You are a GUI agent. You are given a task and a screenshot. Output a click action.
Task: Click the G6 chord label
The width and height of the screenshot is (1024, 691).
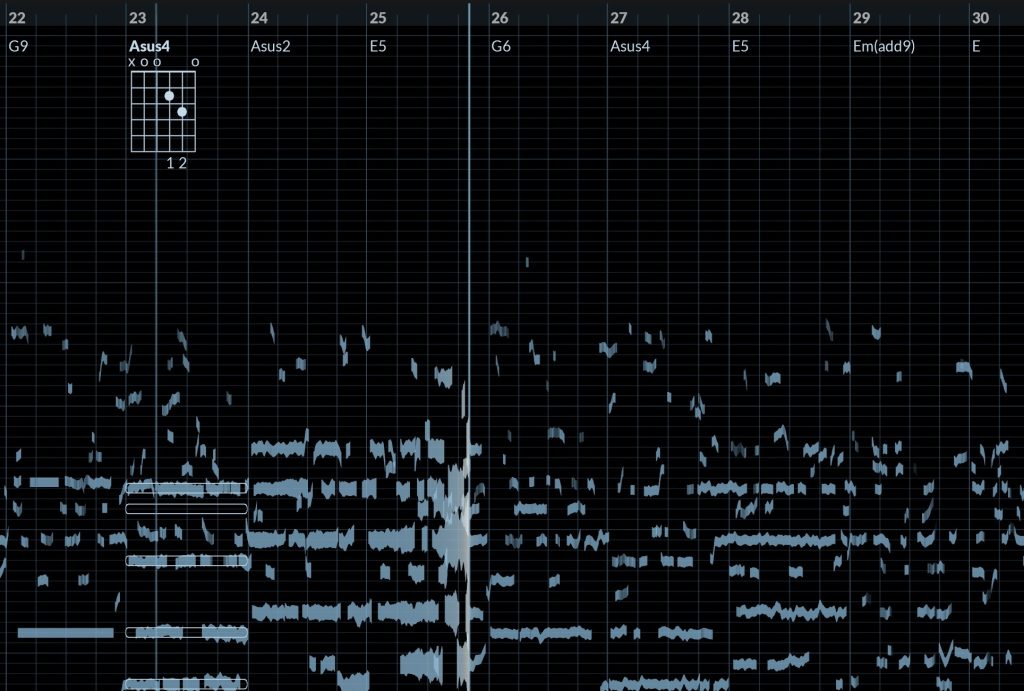click(501, 46)
